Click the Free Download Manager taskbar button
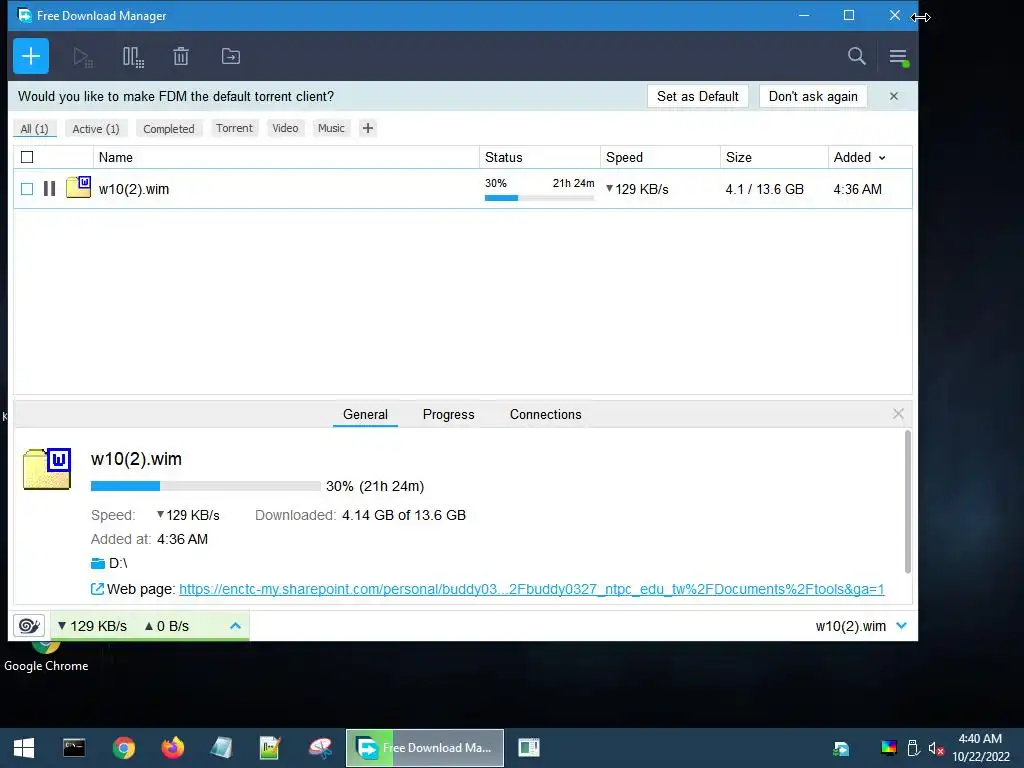This screenshot has height=768, width=1024. coord(425,748)
